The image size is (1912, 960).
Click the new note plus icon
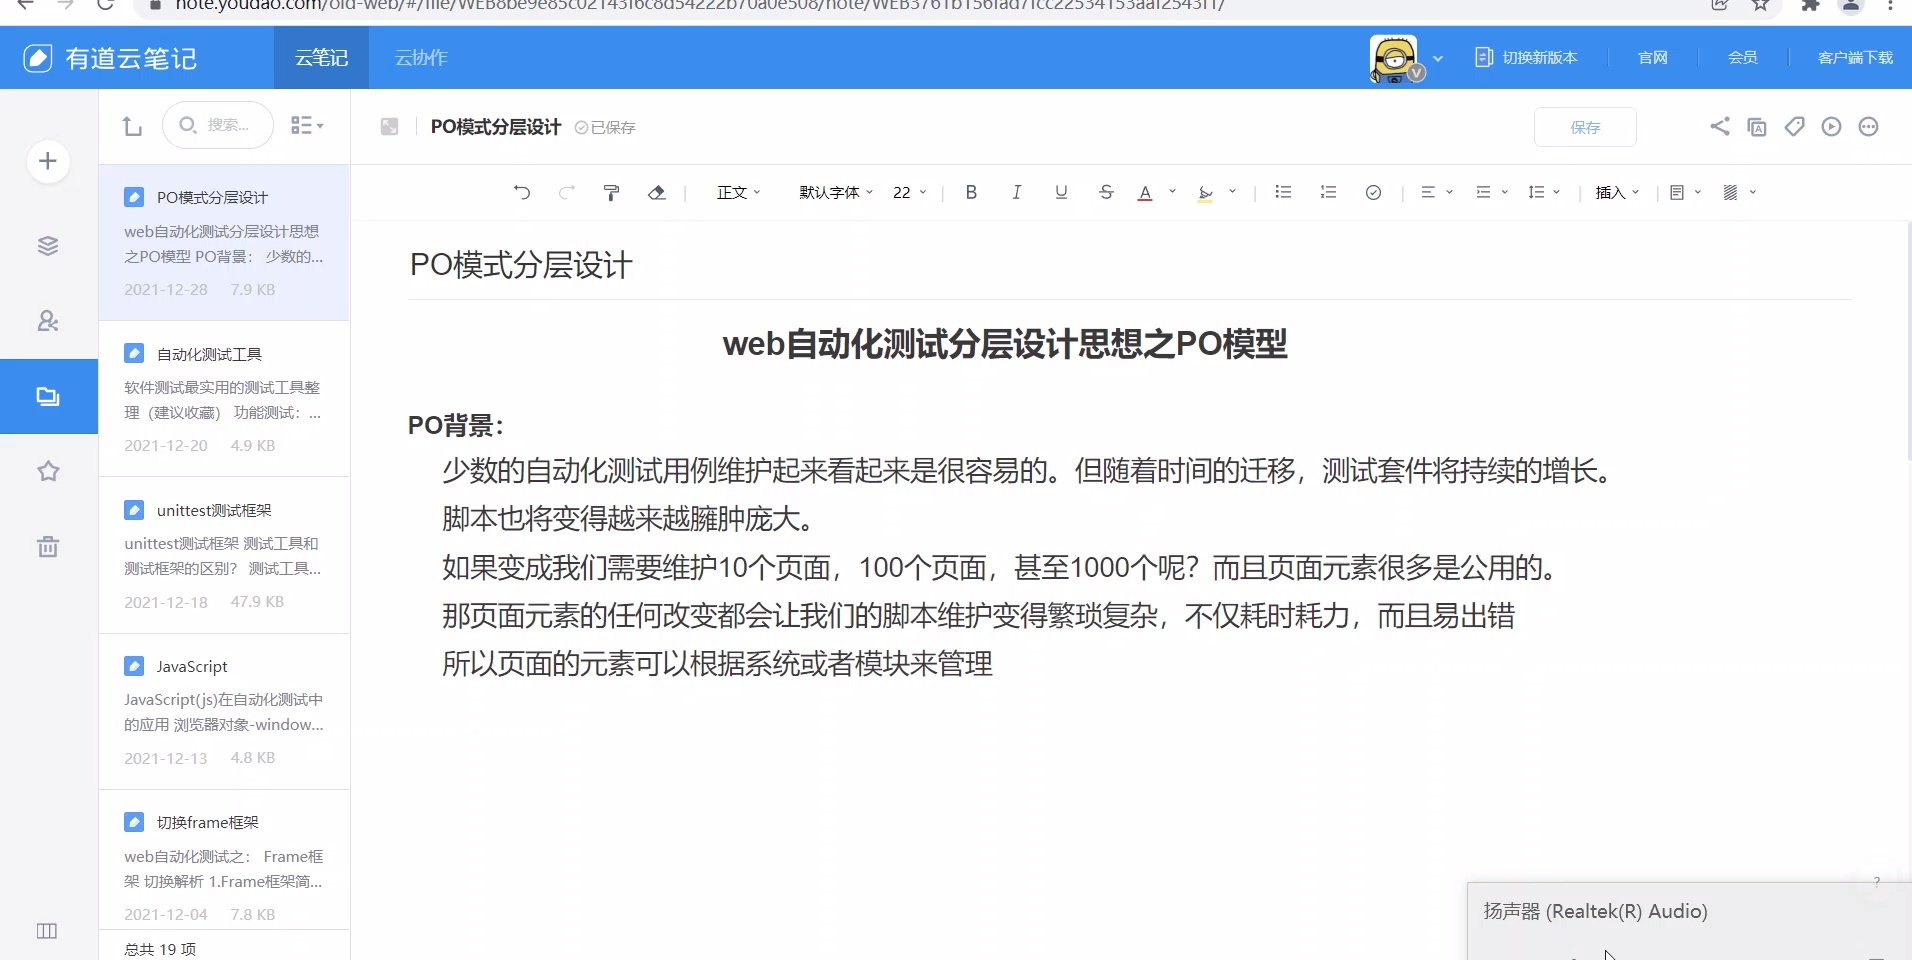pyautogui.click(x=47, y=161)
